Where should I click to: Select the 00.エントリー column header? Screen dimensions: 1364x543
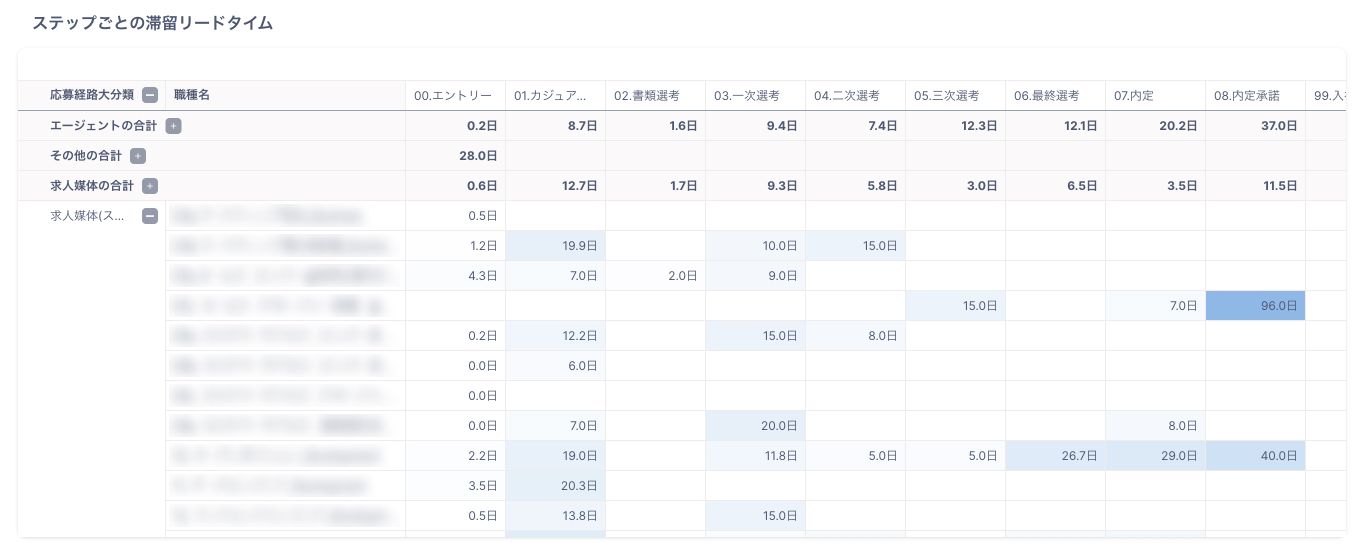point(453,96)
